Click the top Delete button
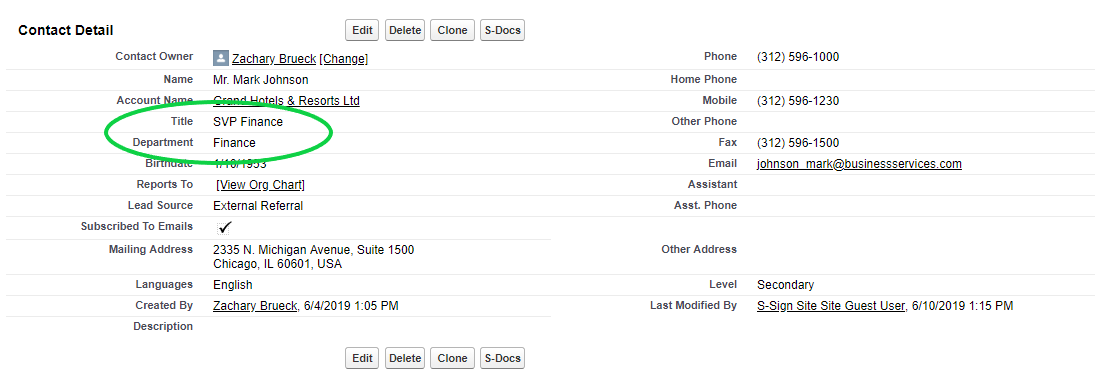1101x379 pixels. pos(405,30)
